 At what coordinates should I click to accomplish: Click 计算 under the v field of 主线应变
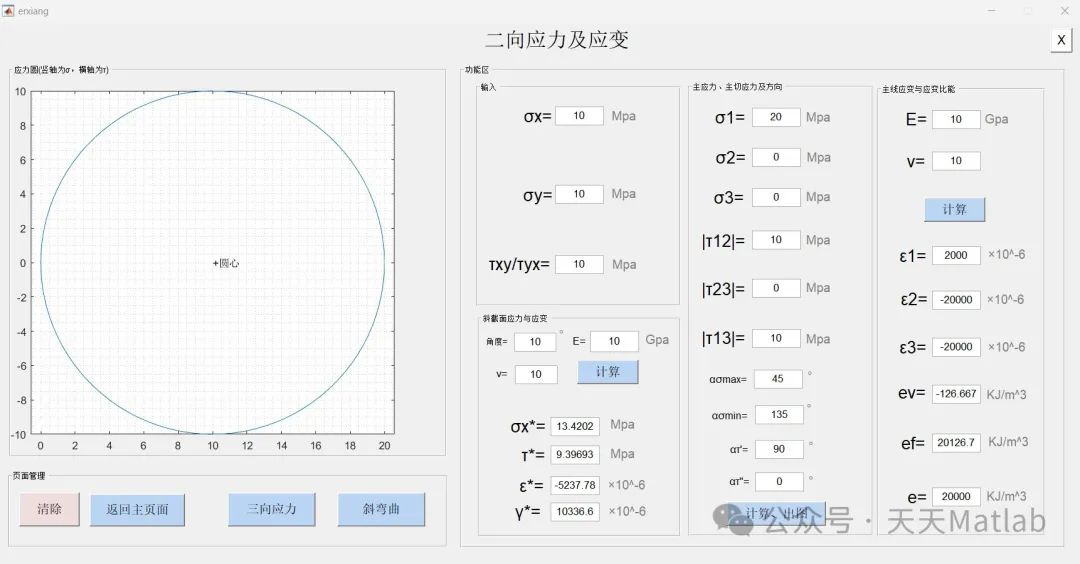pyautogui.click(x=955, y=209)
